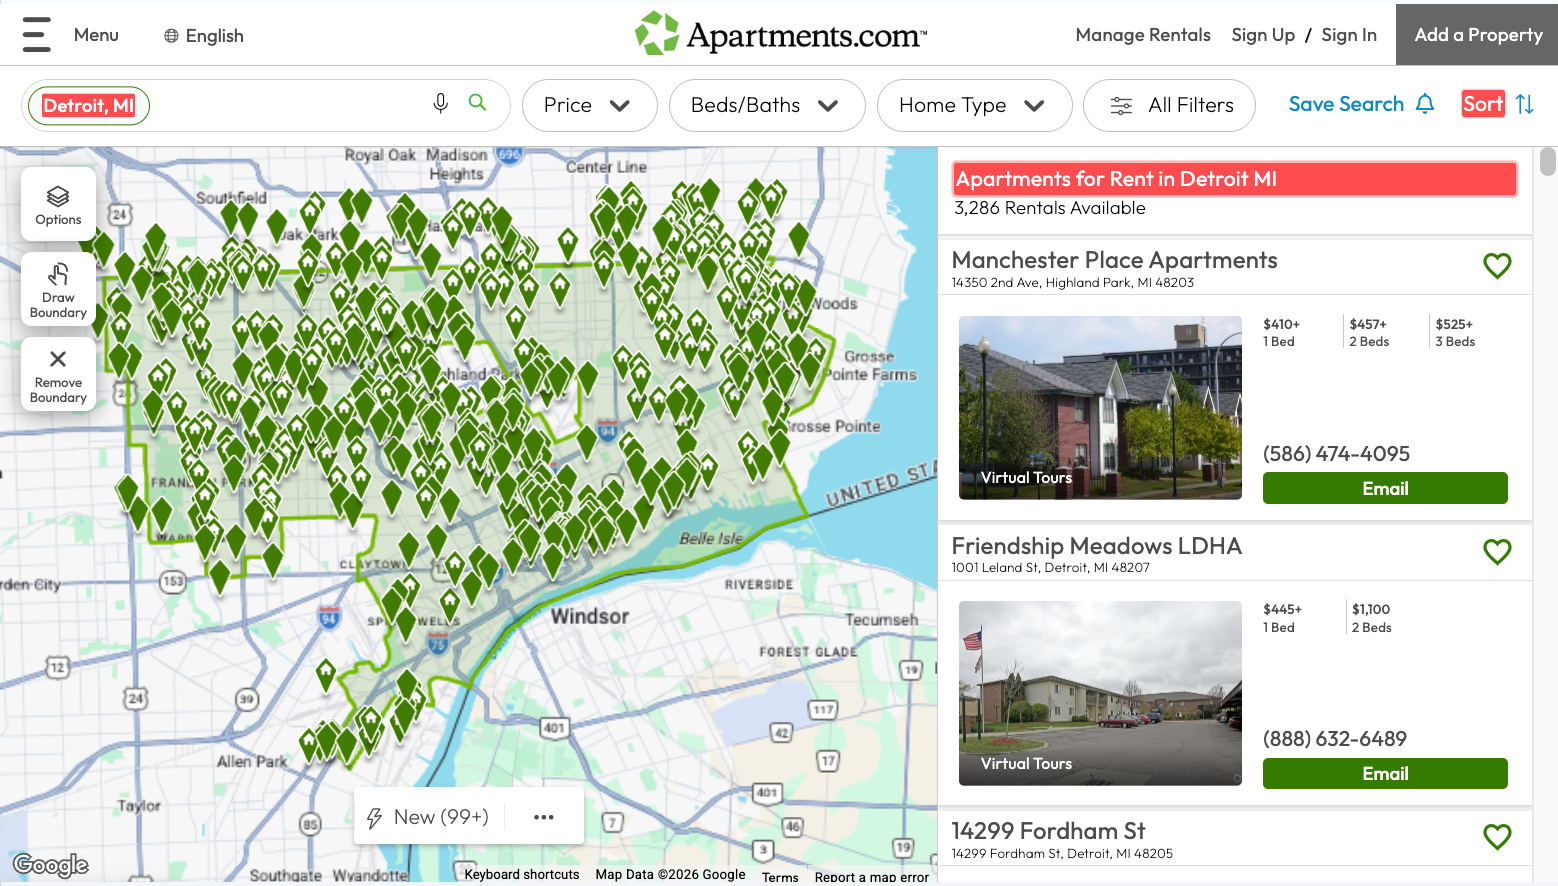
Task: Click the Apartments.com logo
Action: point(781,34)
